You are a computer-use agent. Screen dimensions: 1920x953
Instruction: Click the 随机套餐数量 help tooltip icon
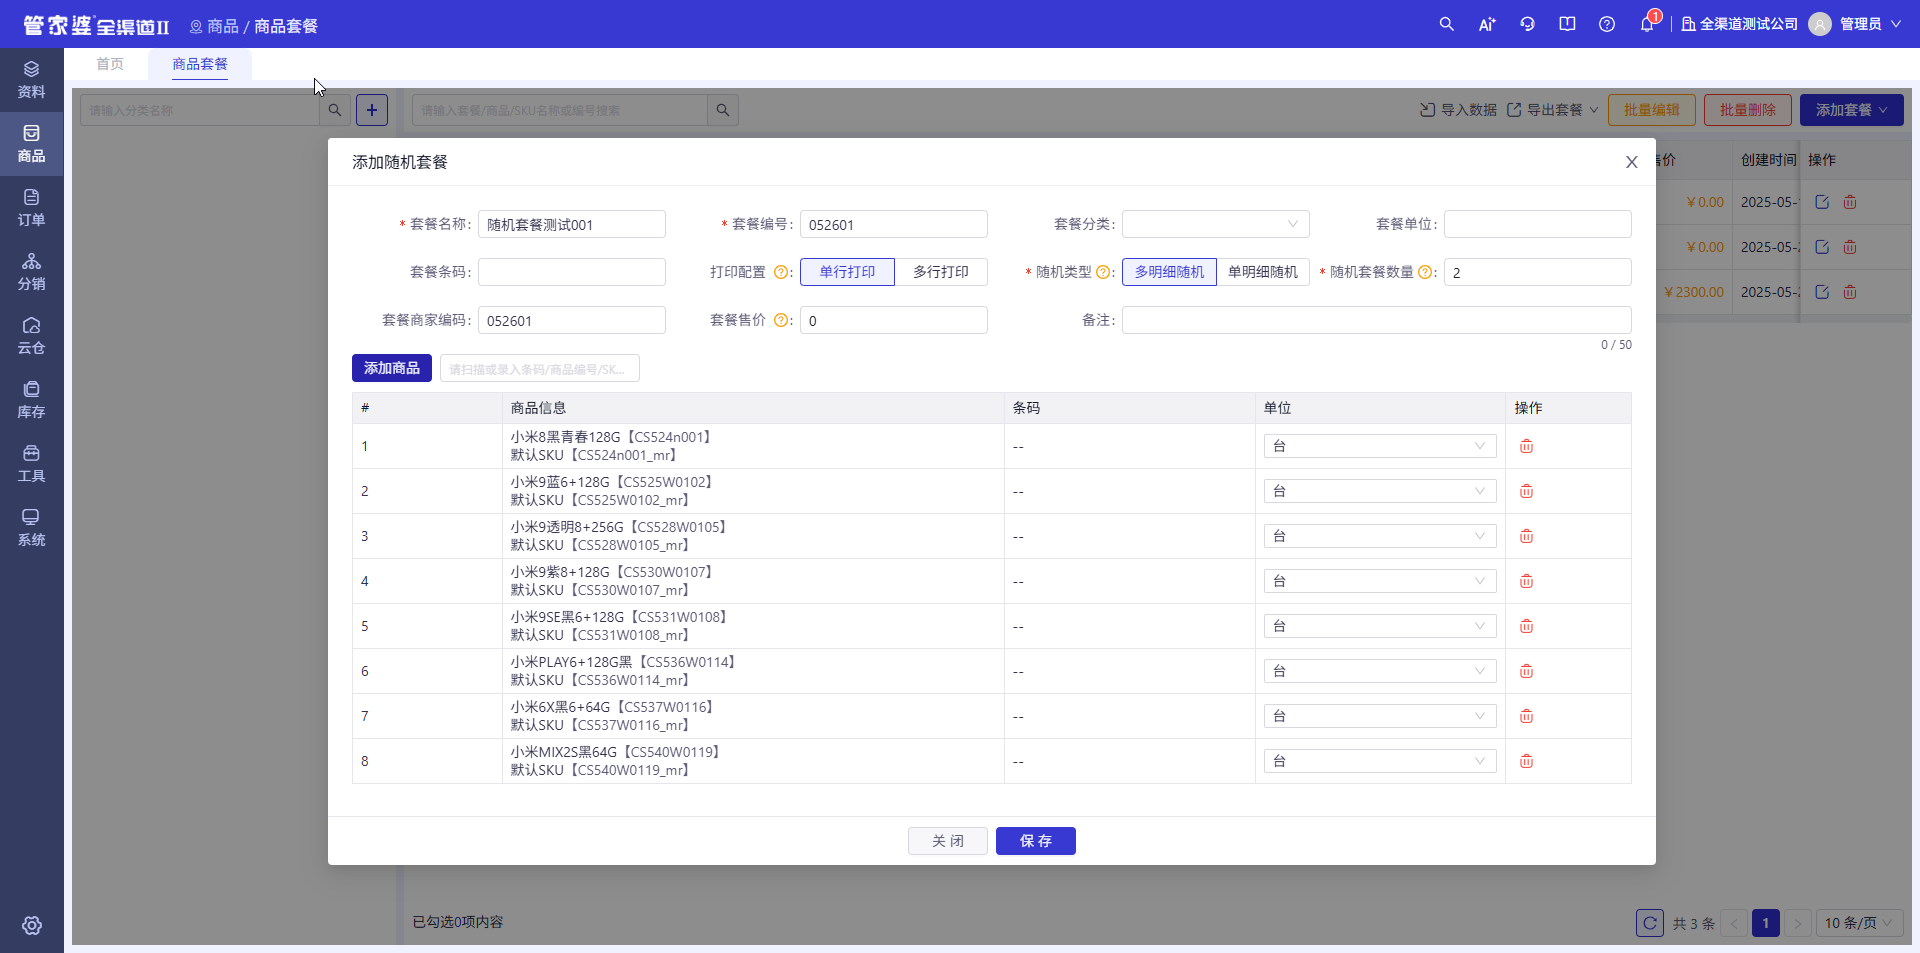[x=1425, y=272]
